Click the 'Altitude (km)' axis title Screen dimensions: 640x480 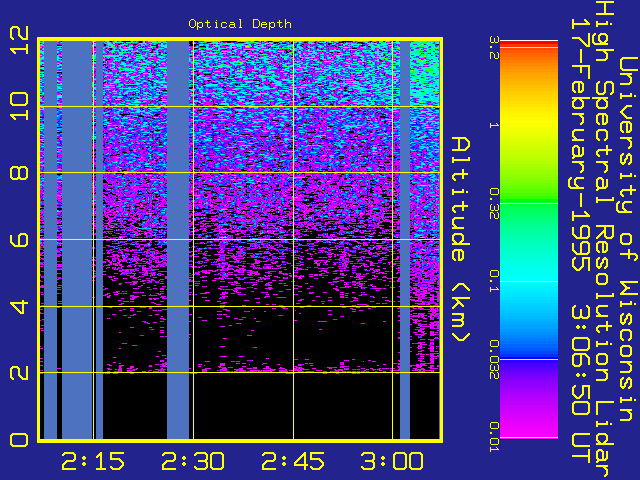coord(461,240)
